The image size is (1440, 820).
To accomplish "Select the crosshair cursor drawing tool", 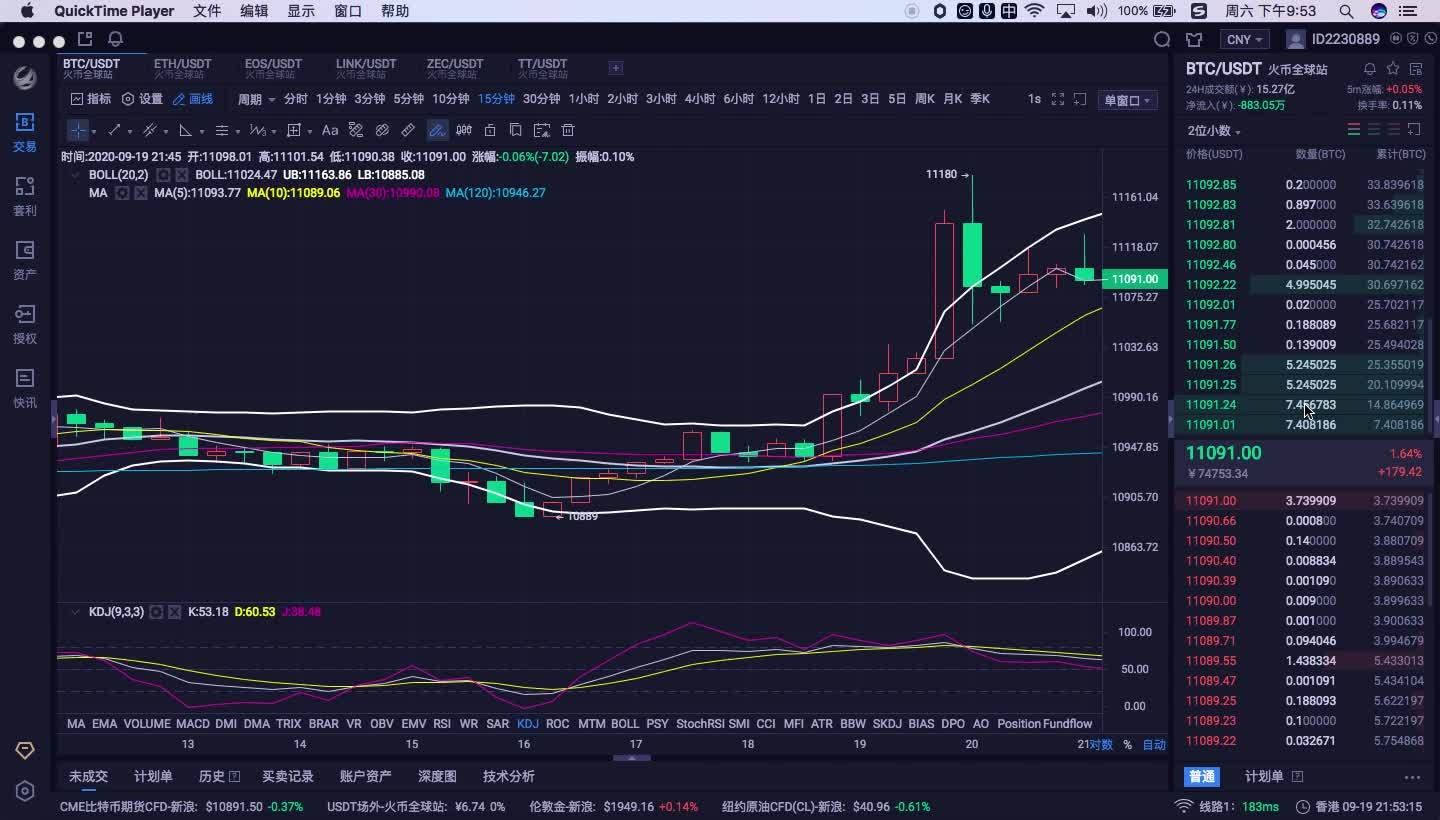I will click(x=78, y=130).
